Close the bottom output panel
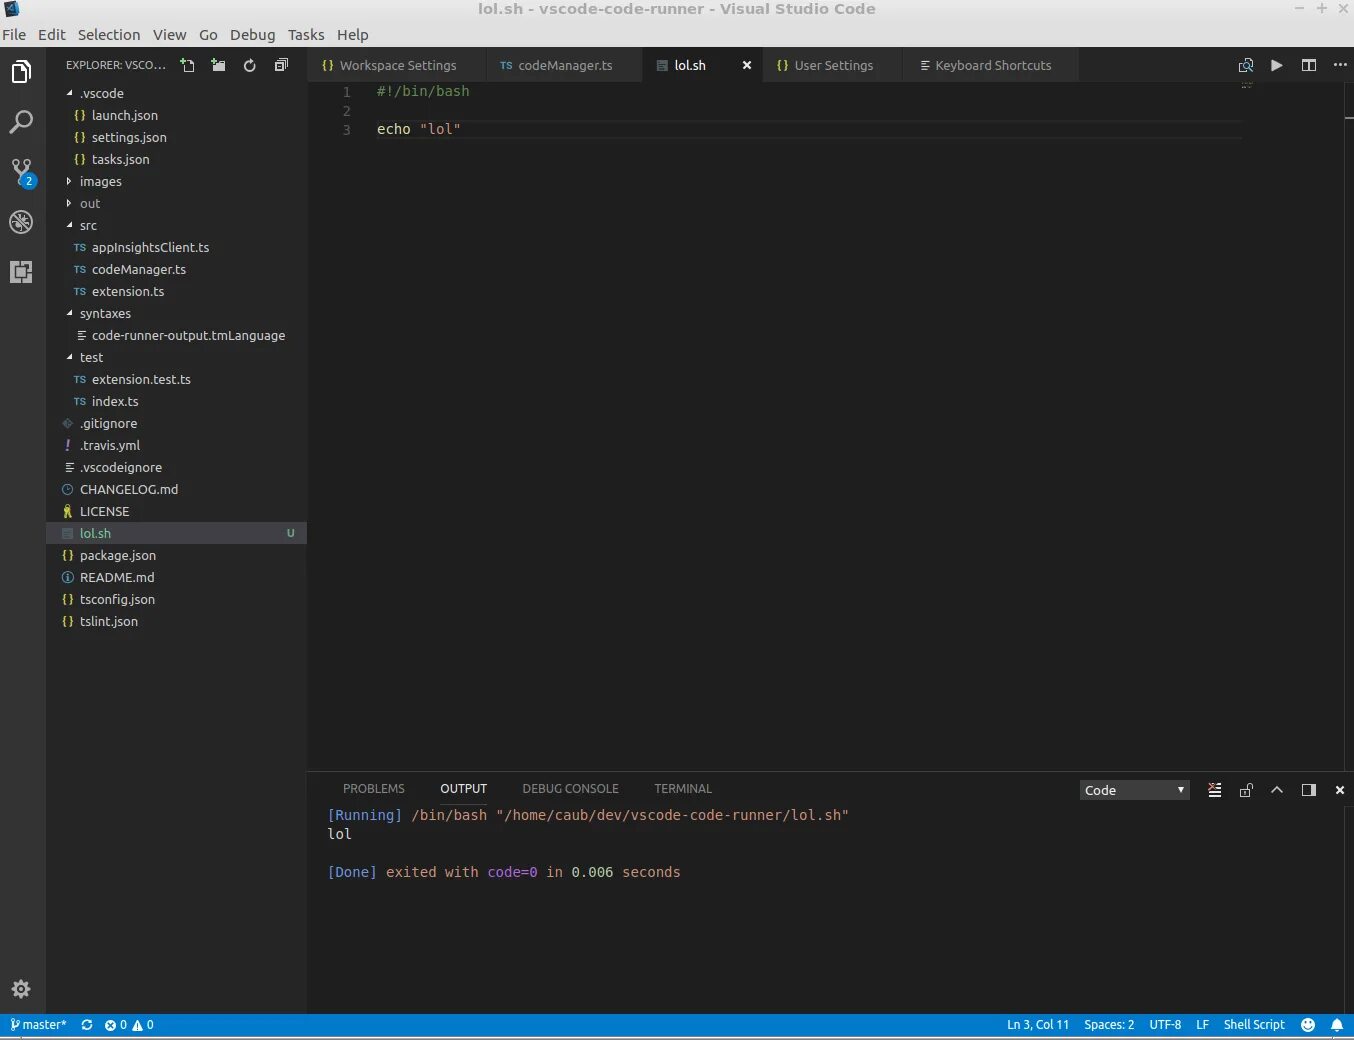Image resolution: width=1354 pixels, height=1040 pixels. (1340, 790)
